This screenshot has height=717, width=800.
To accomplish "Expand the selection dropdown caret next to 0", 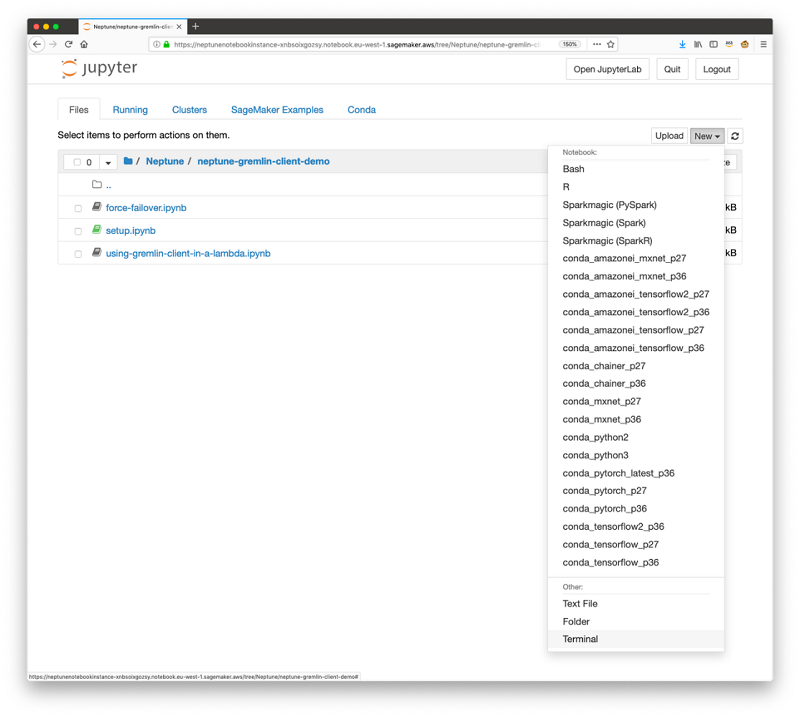I will pos(108,162).
